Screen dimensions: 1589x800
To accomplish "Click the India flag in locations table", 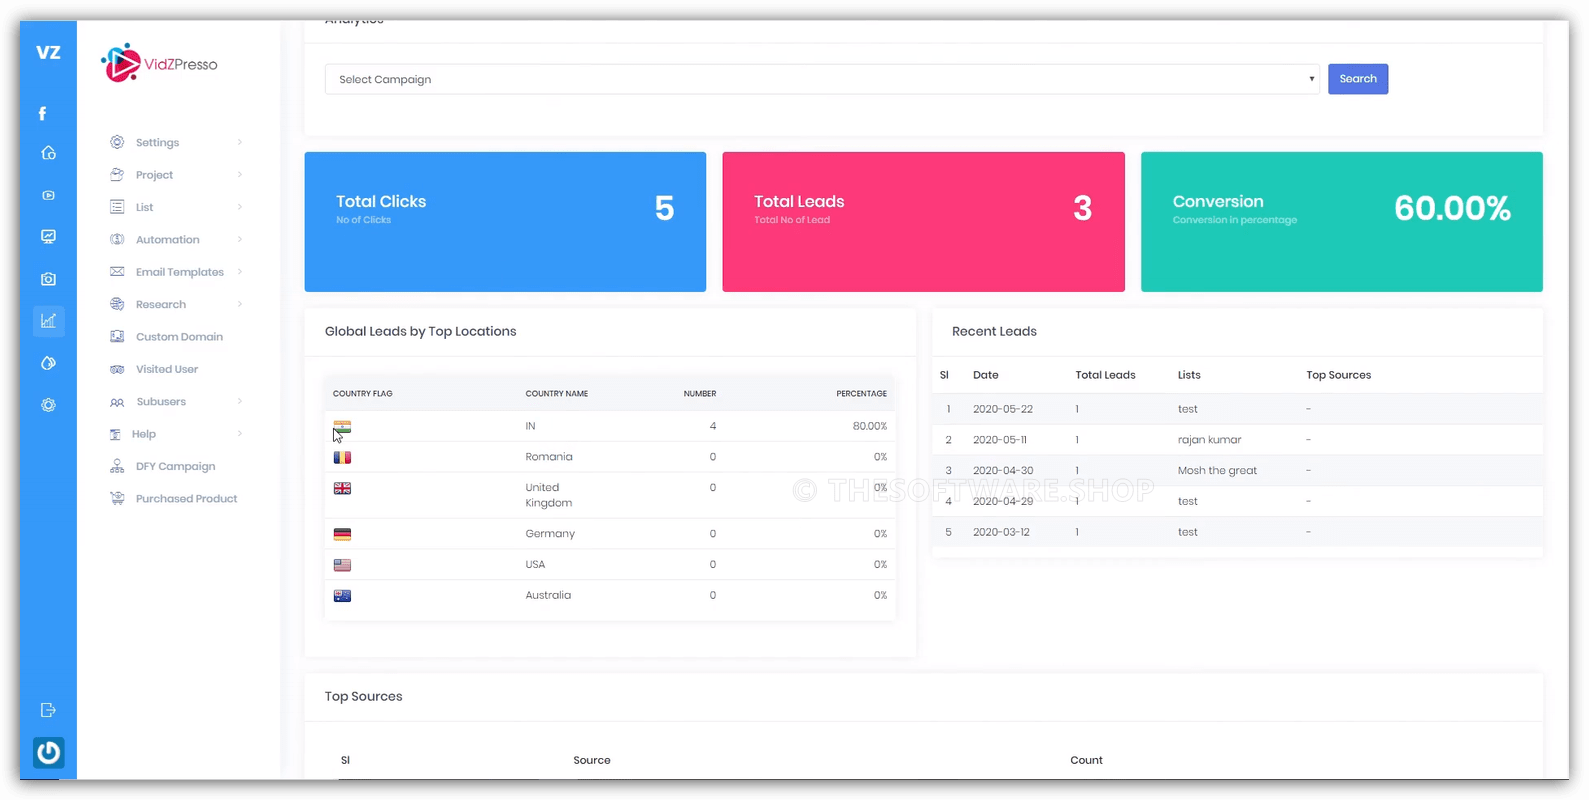I will tap(342, 426).
